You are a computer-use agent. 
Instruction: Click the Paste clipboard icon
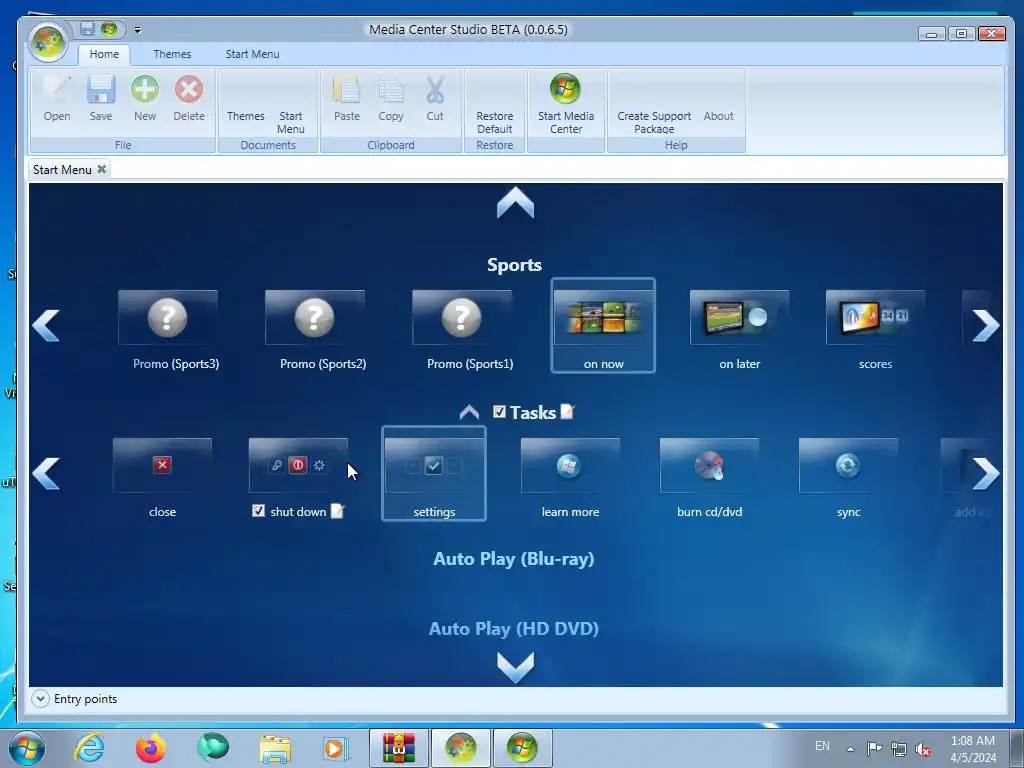(347, 89)
